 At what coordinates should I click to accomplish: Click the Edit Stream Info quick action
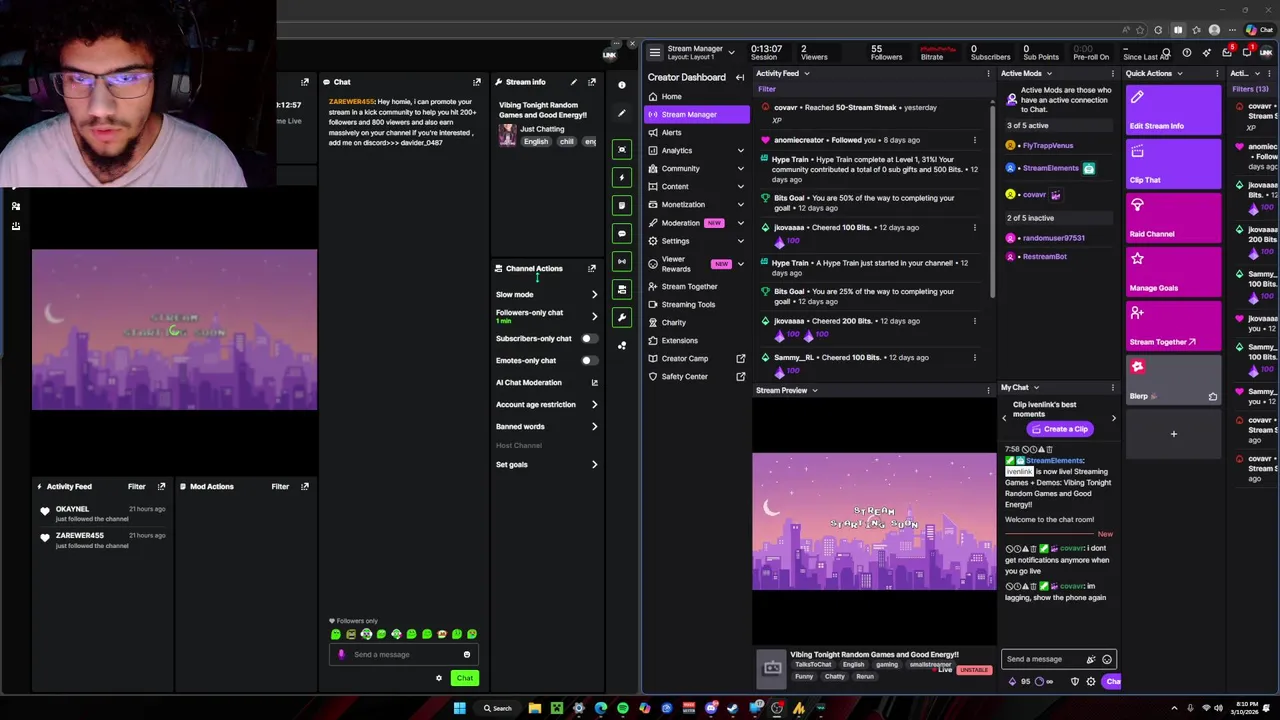(x=1173, y=111)
